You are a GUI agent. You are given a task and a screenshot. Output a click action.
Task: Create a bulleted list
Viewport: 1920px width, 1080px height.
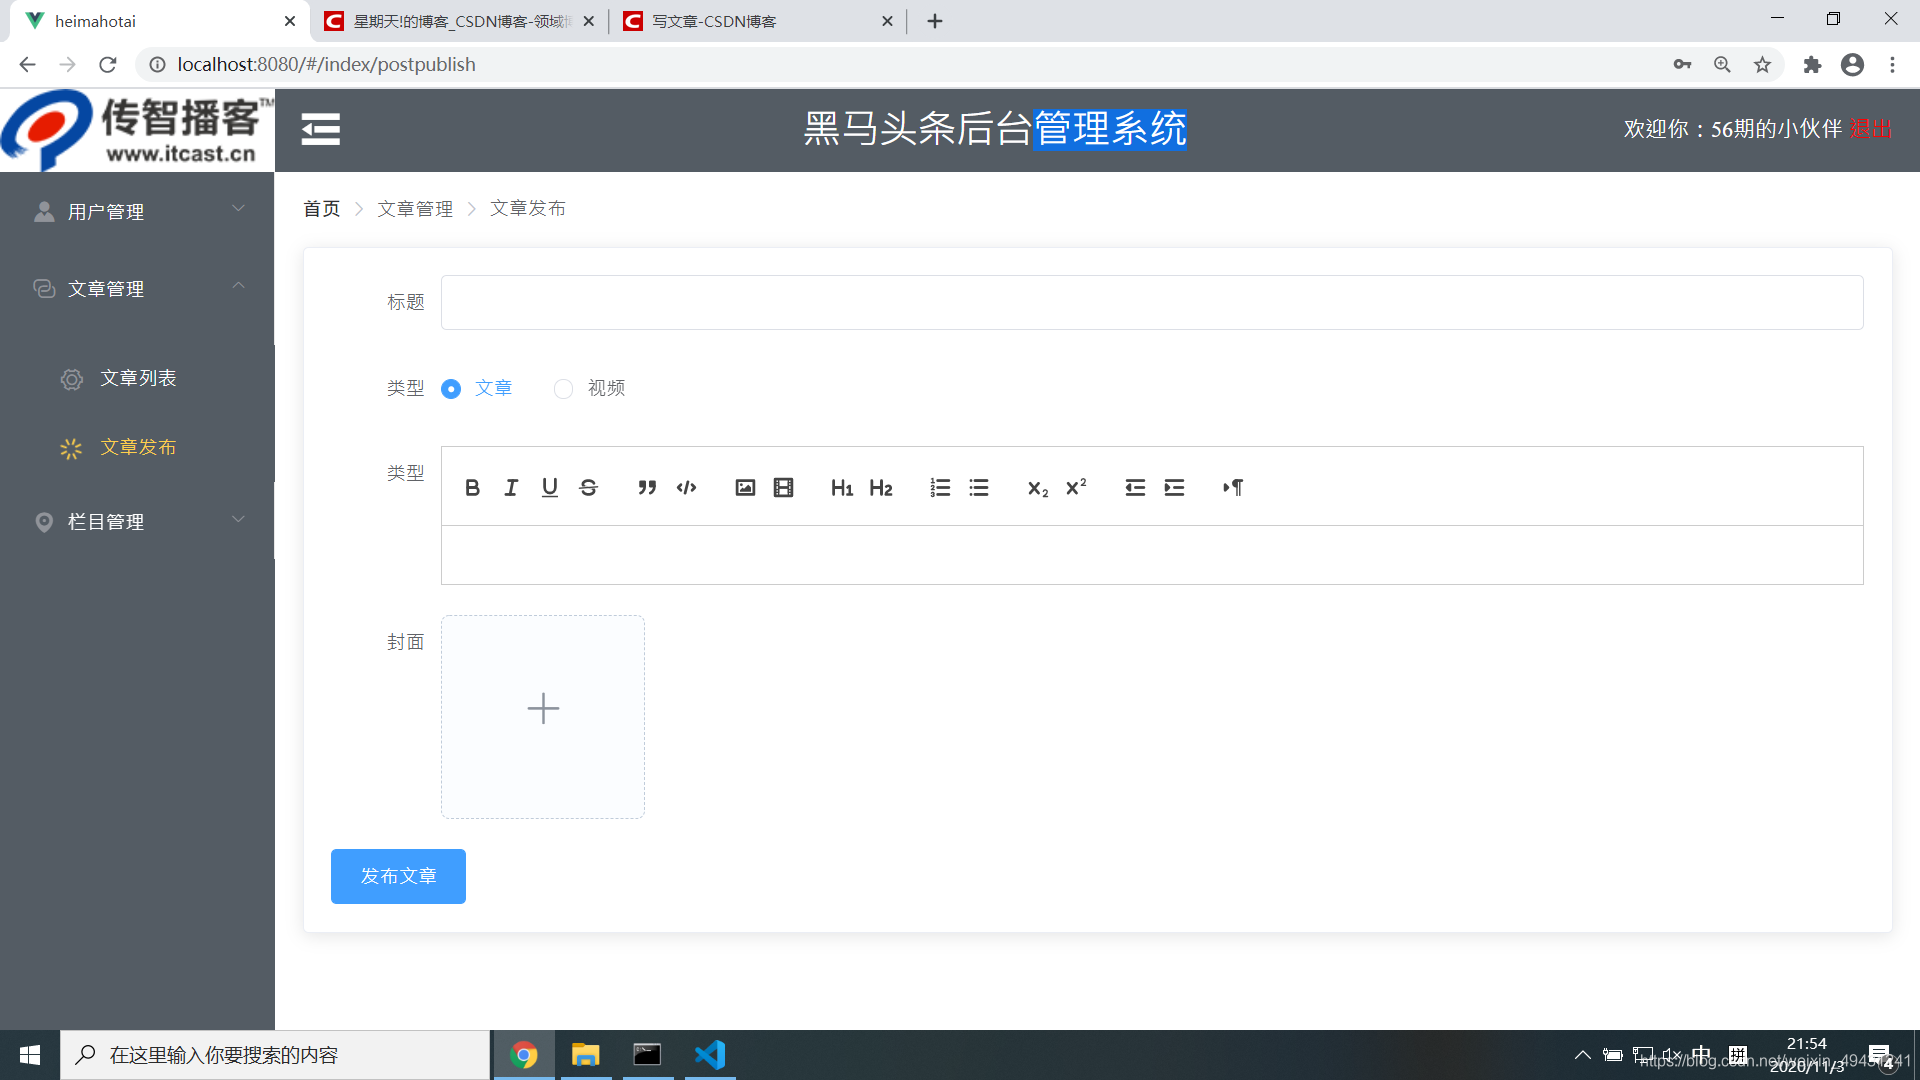pos(979,487)
